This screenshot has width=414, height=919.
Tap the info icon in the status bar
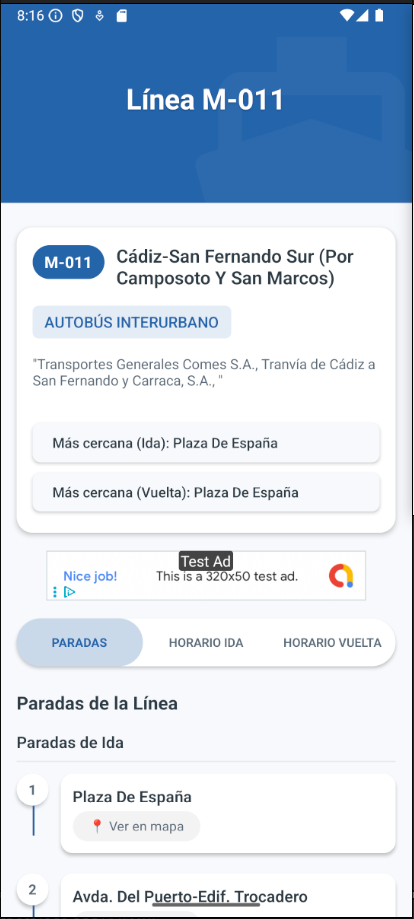56,16
